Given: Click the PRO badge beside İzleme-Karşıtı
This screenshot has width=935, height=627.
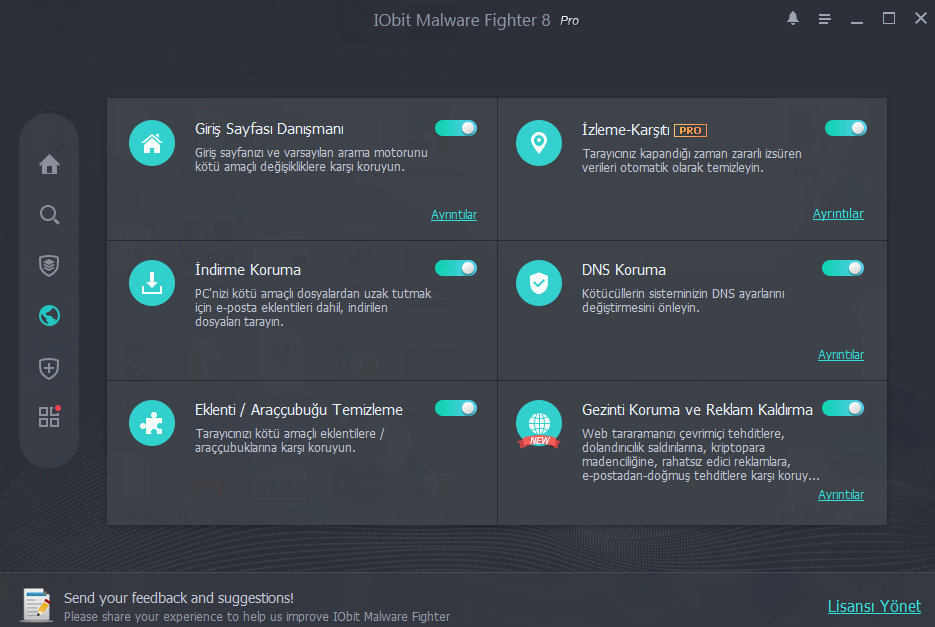Looking at the screenshot, I should tap(691, 130).
